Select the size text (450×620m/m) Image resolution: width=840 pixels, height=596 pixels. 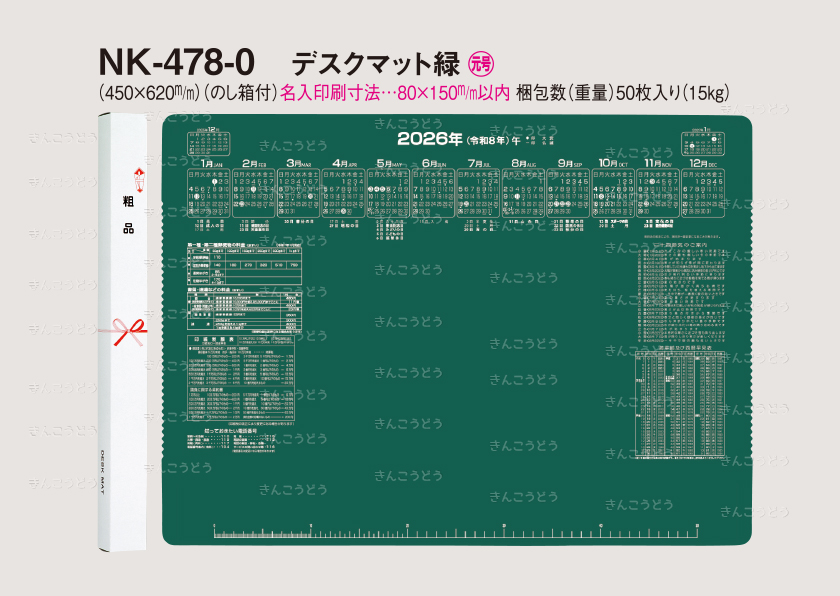tap(149, 93)
